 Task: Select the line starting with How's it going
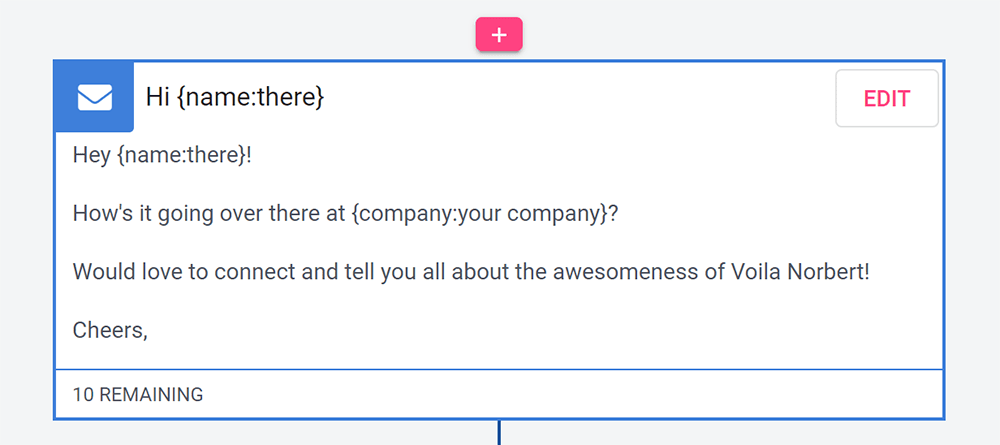coord(346,214)
